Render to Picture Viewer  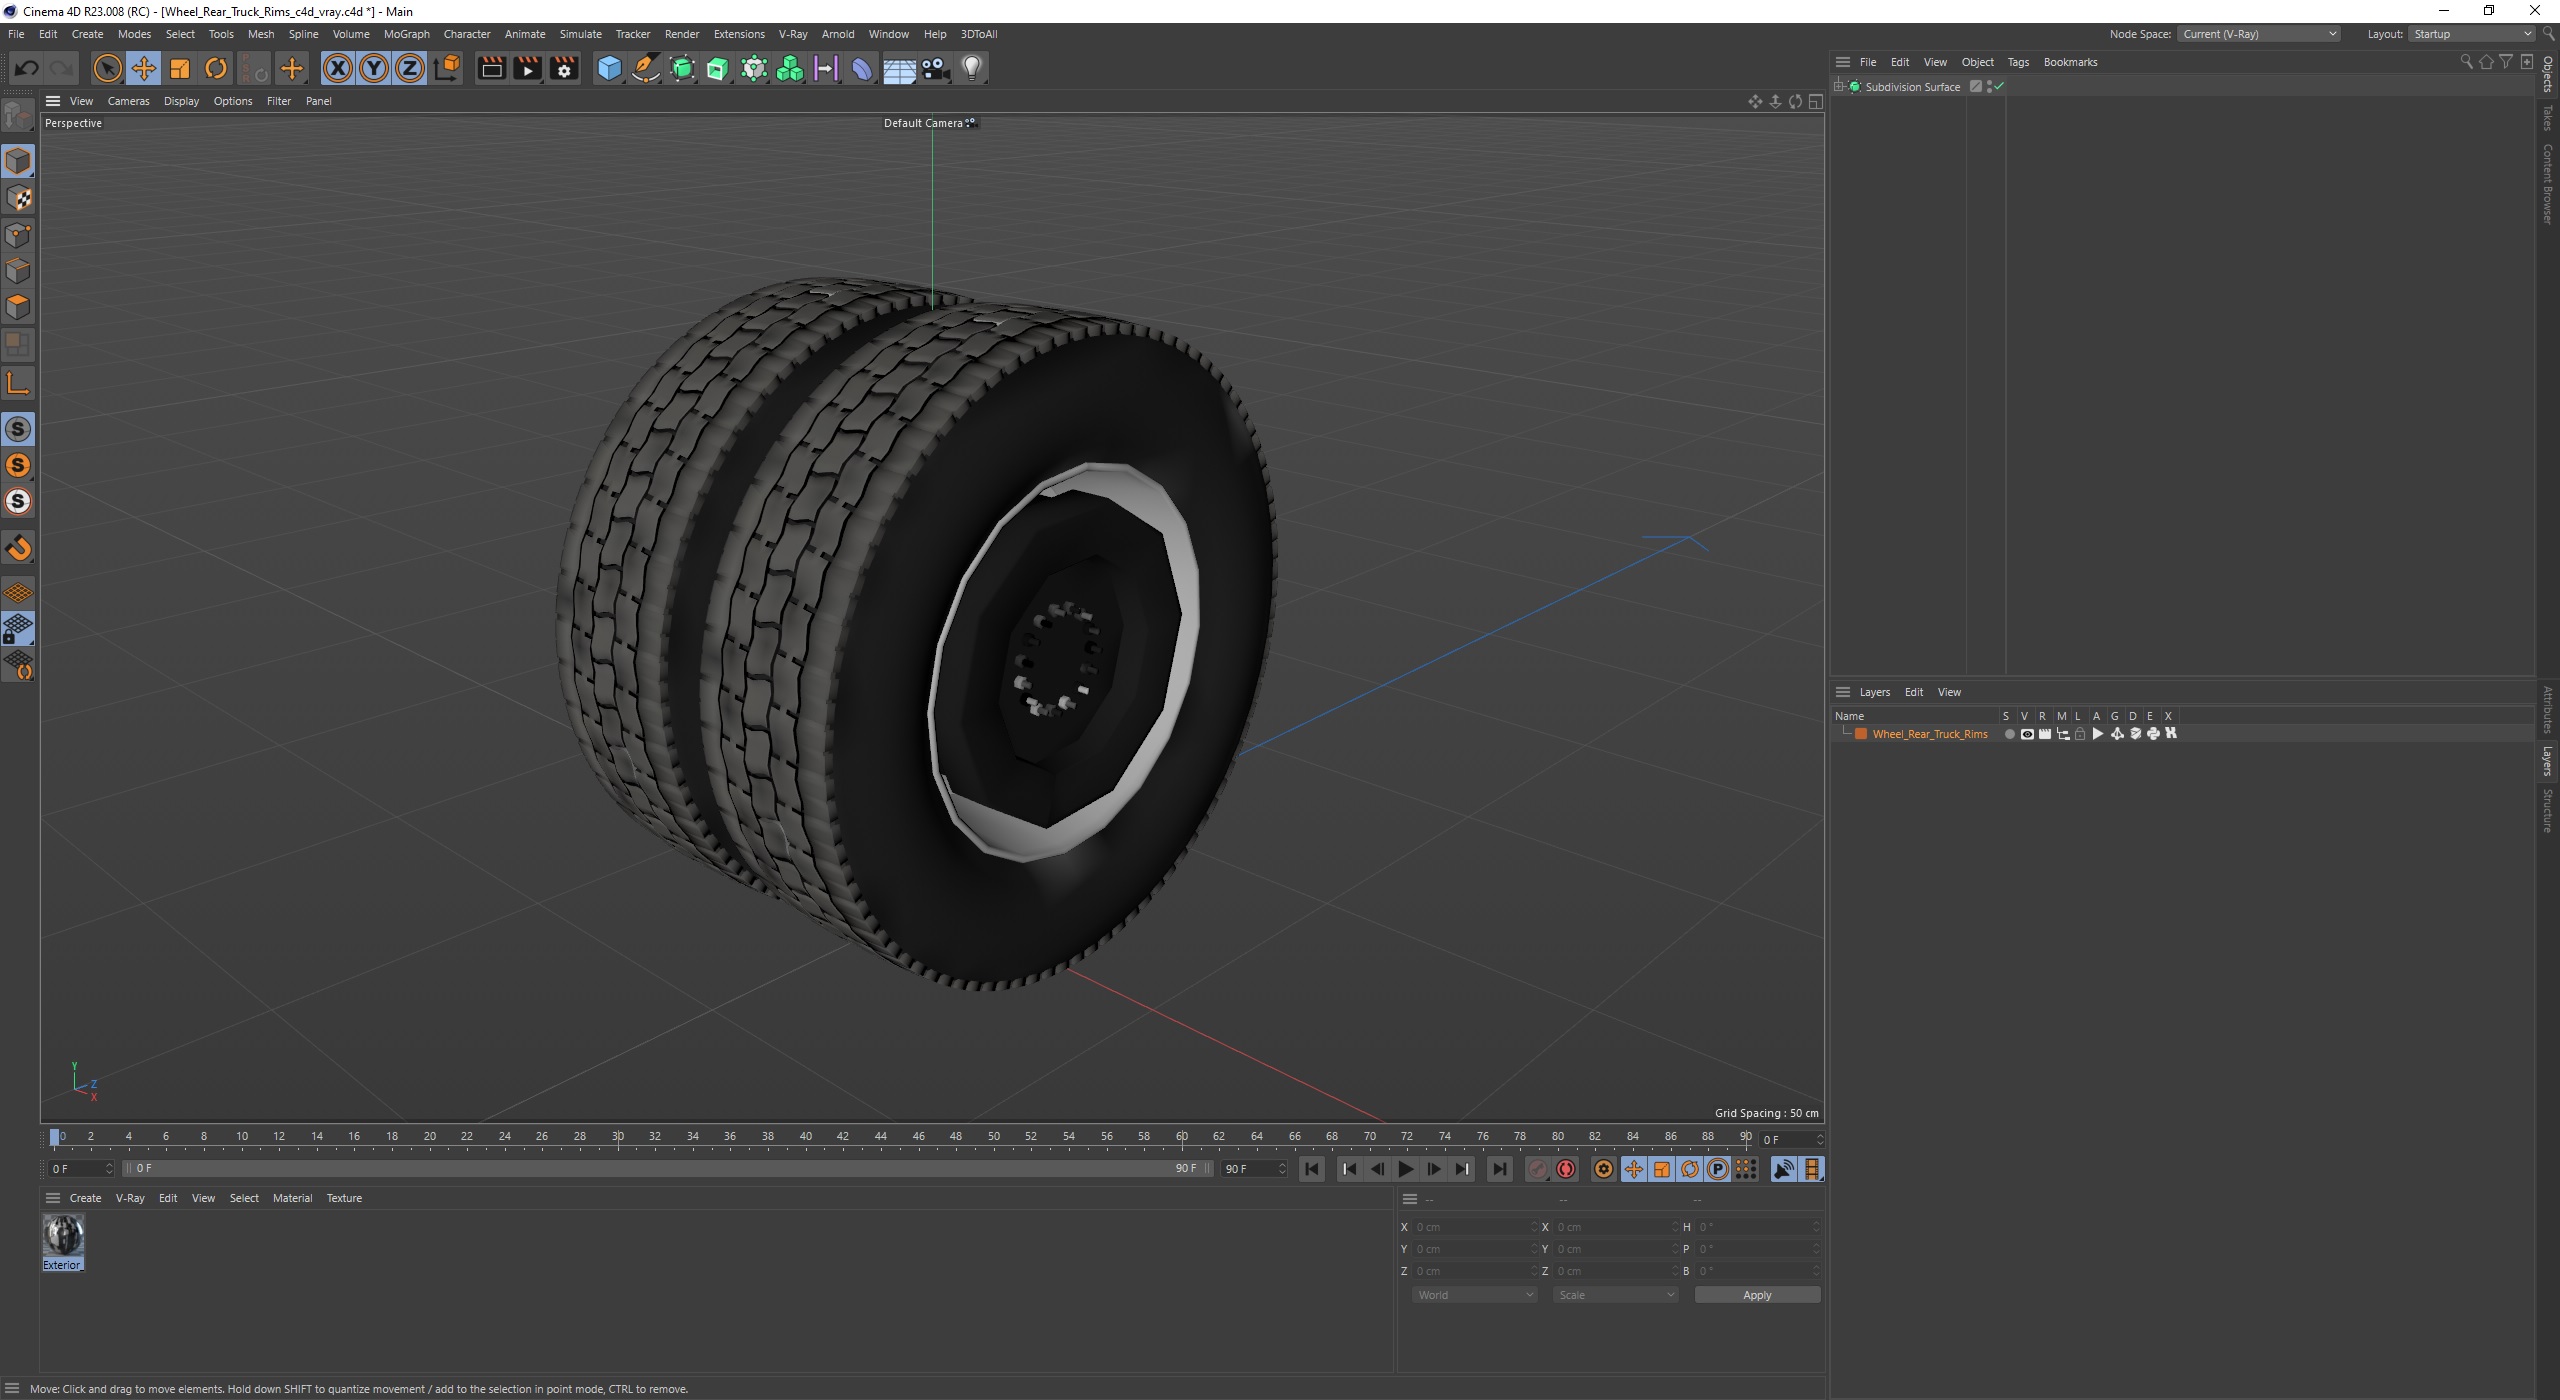click(x=527, y=68)
